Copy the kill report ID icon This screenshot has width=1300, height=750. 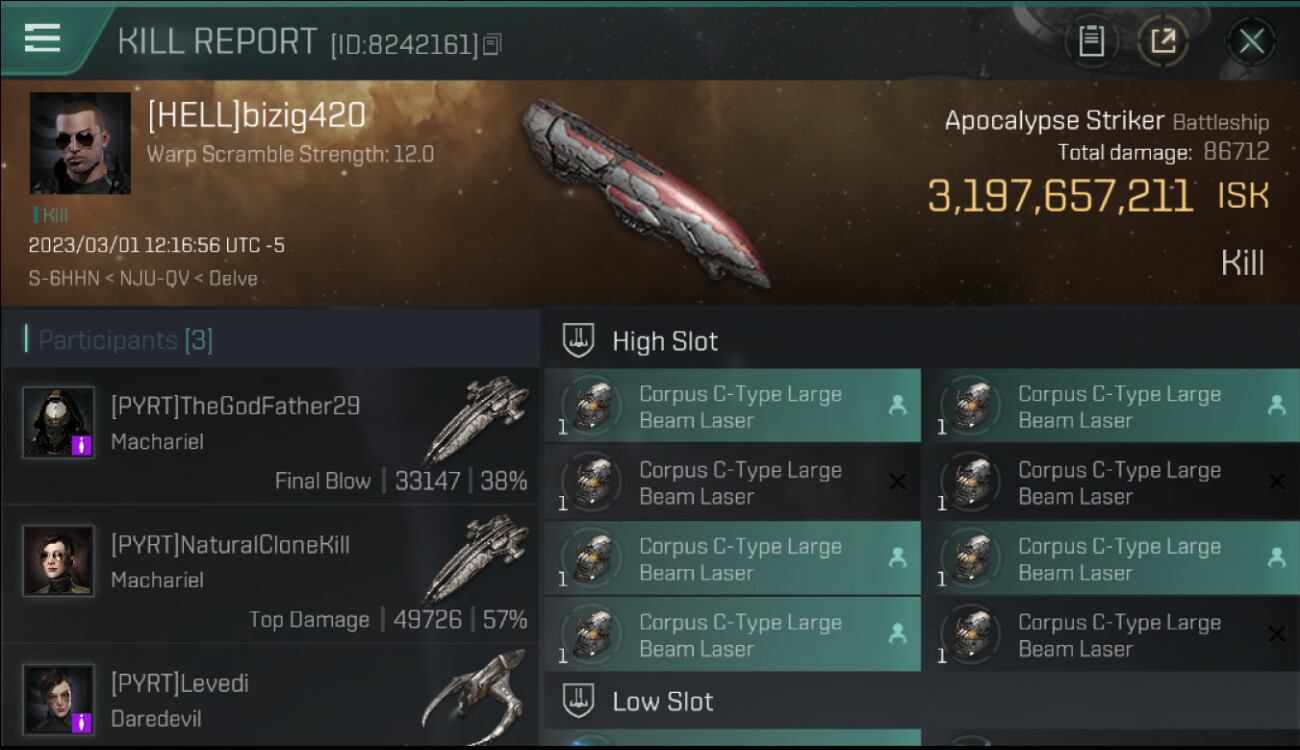[492, 44]
